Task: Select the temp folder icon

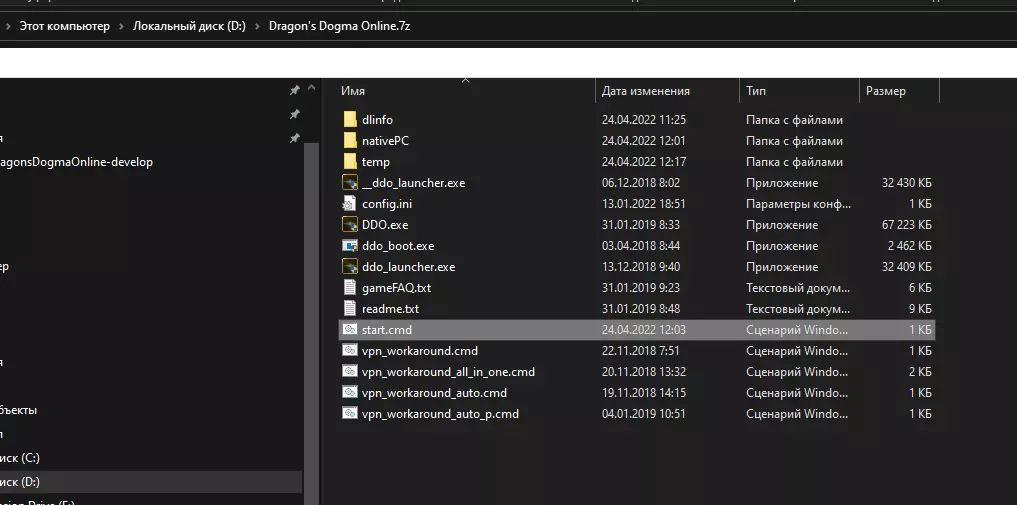Action: coord(350,161)
